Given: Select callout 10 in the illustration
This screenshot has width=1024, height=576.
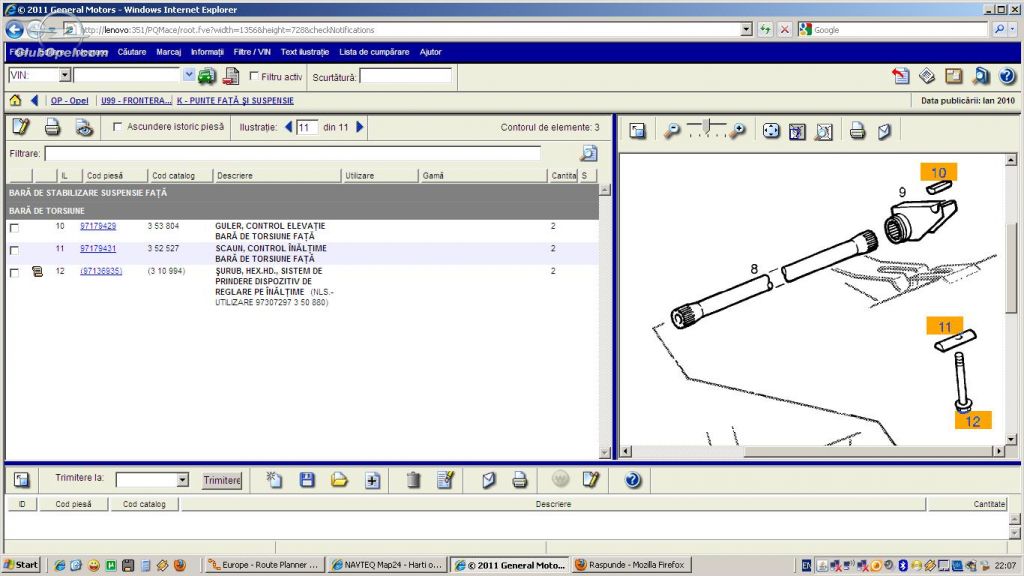Looking at the screenshot, I should click(938, 172).
